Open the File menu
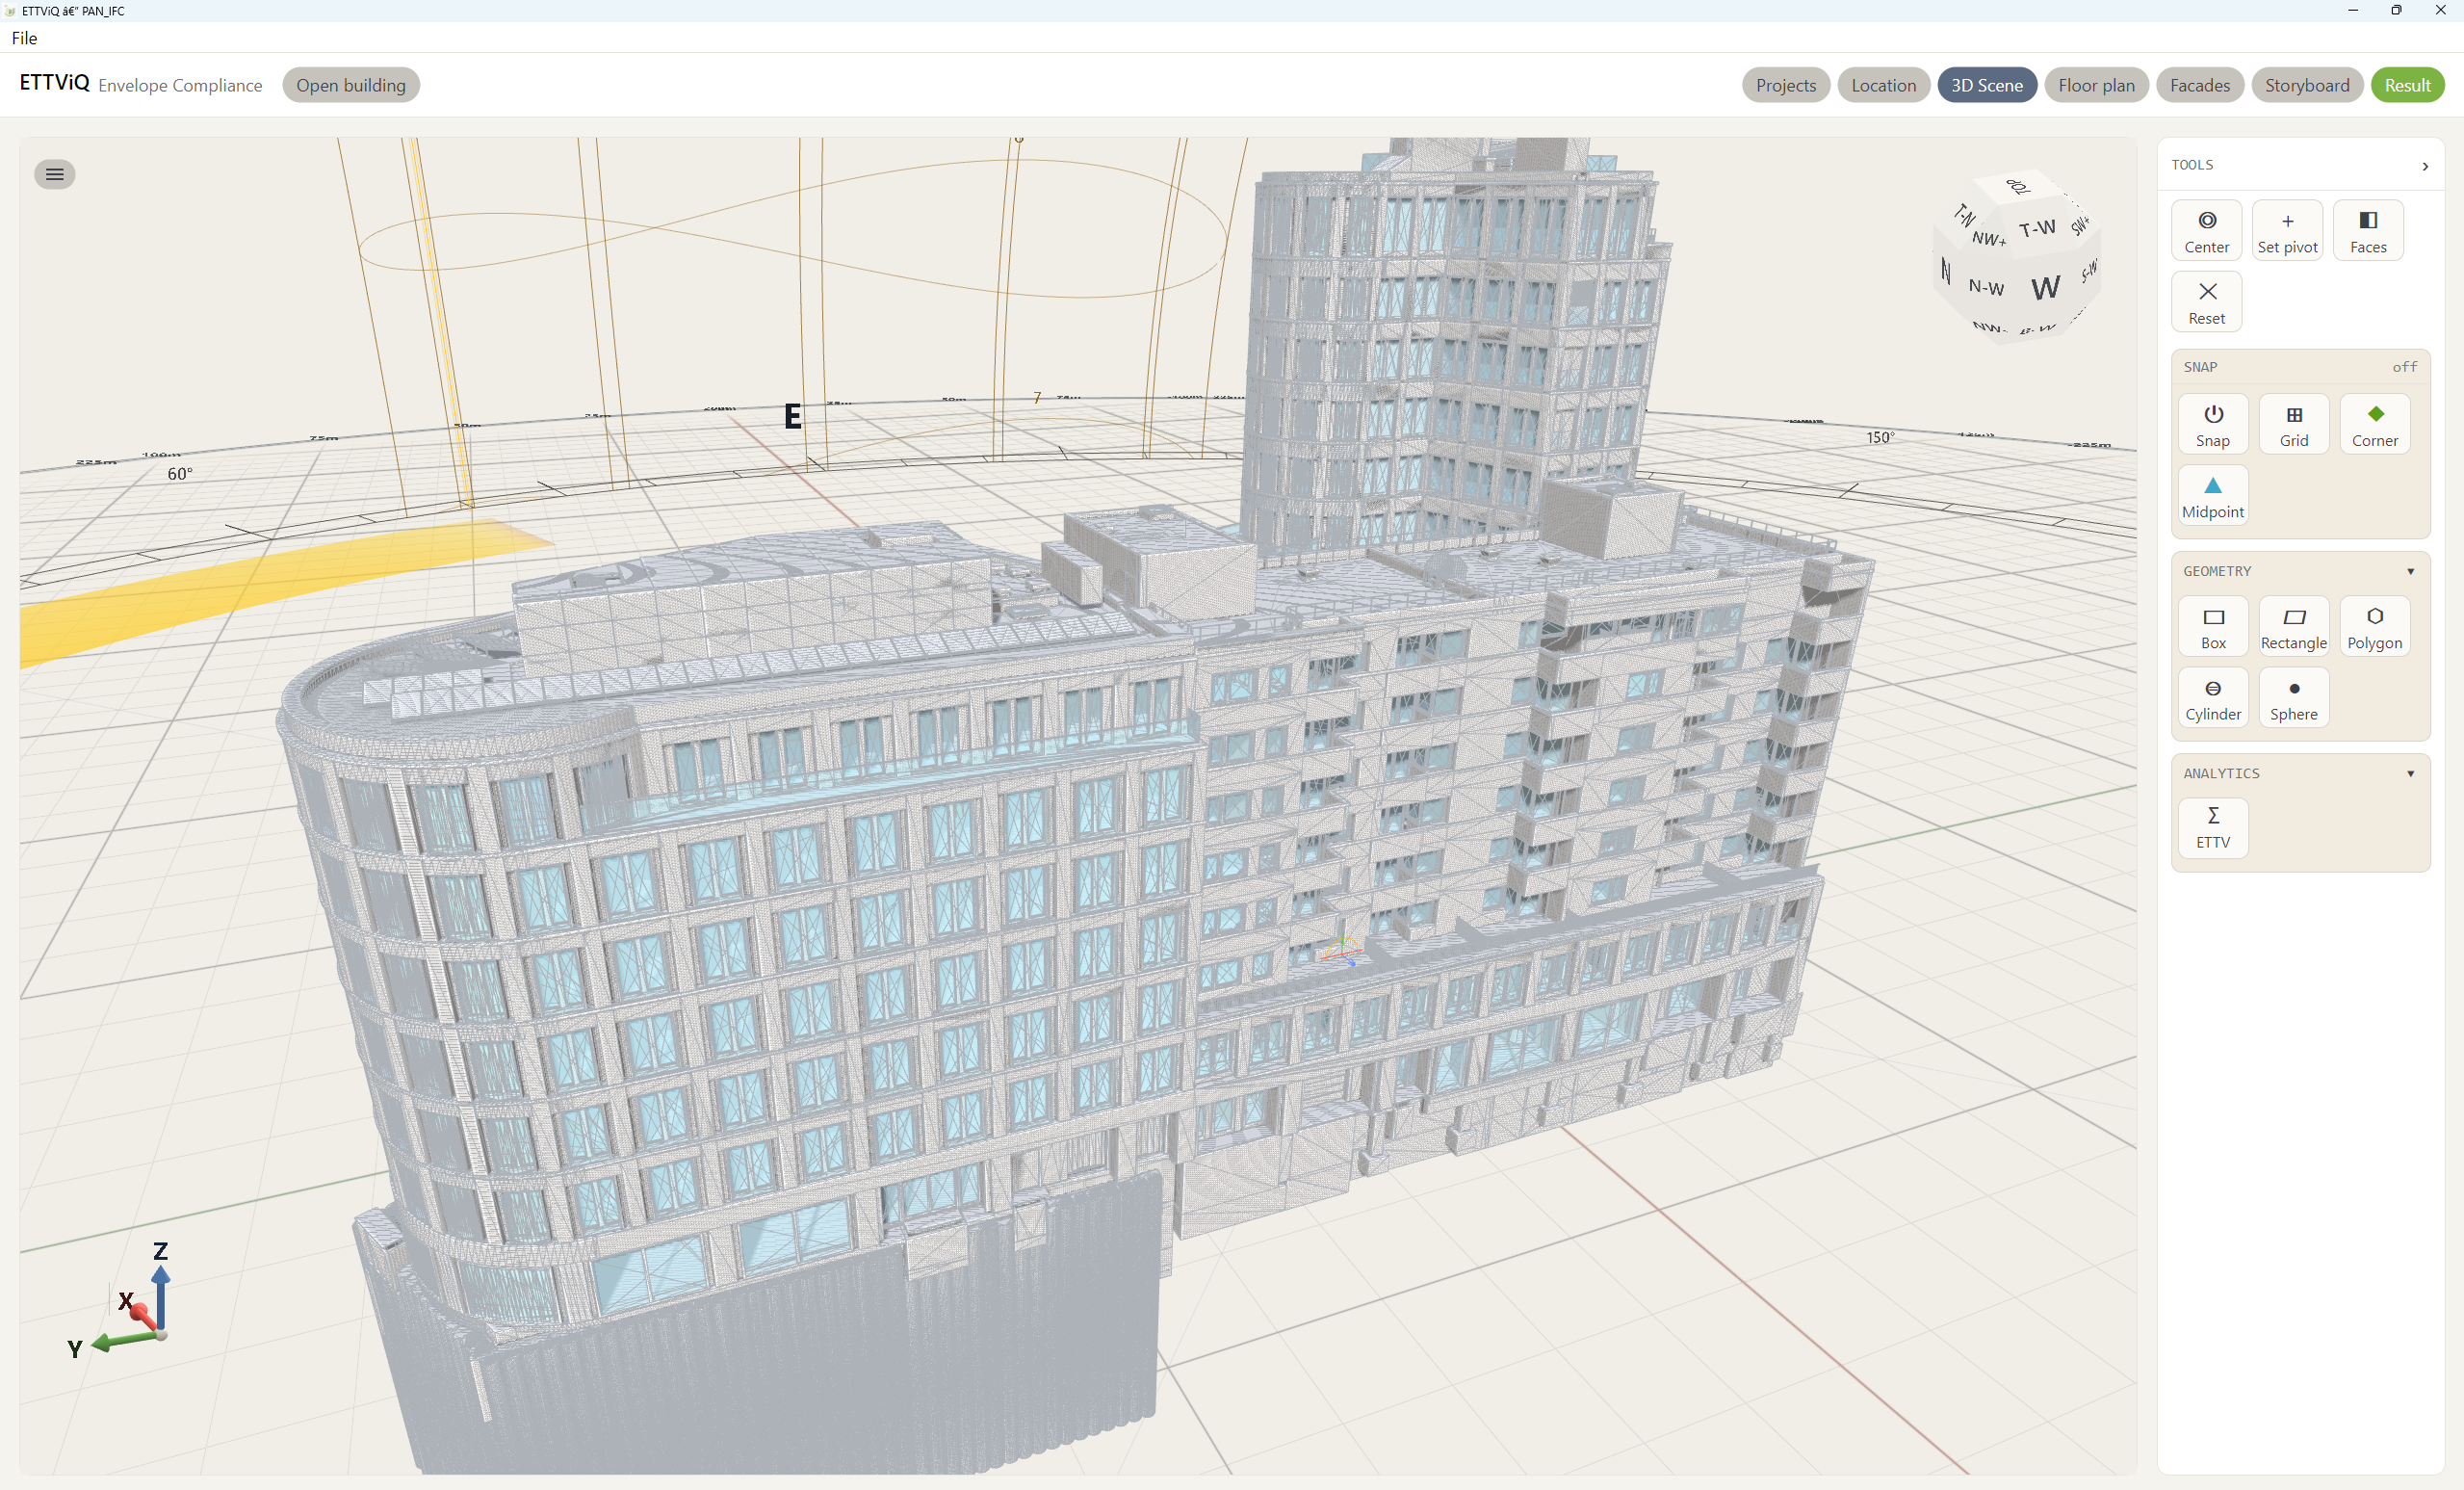The image size is (2464, 1490). coord(25,38)
